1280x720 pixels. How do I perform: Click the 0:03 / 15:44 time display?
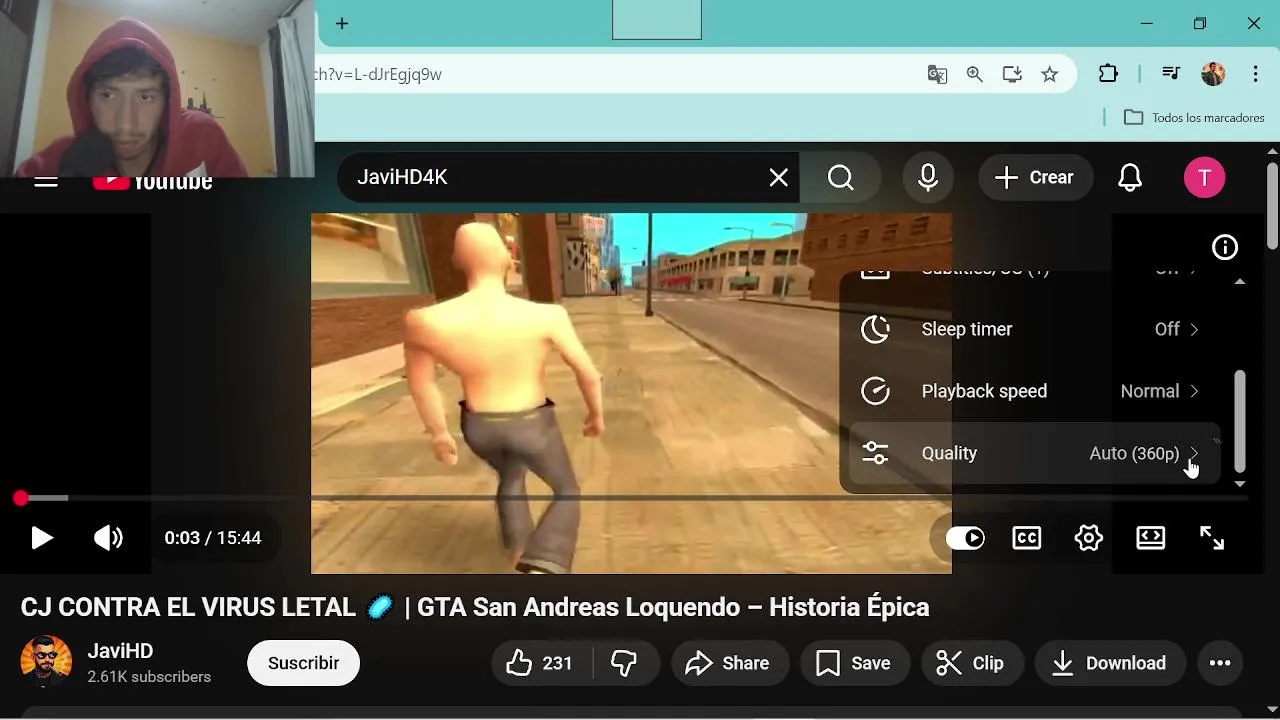(x=213, y=538)
